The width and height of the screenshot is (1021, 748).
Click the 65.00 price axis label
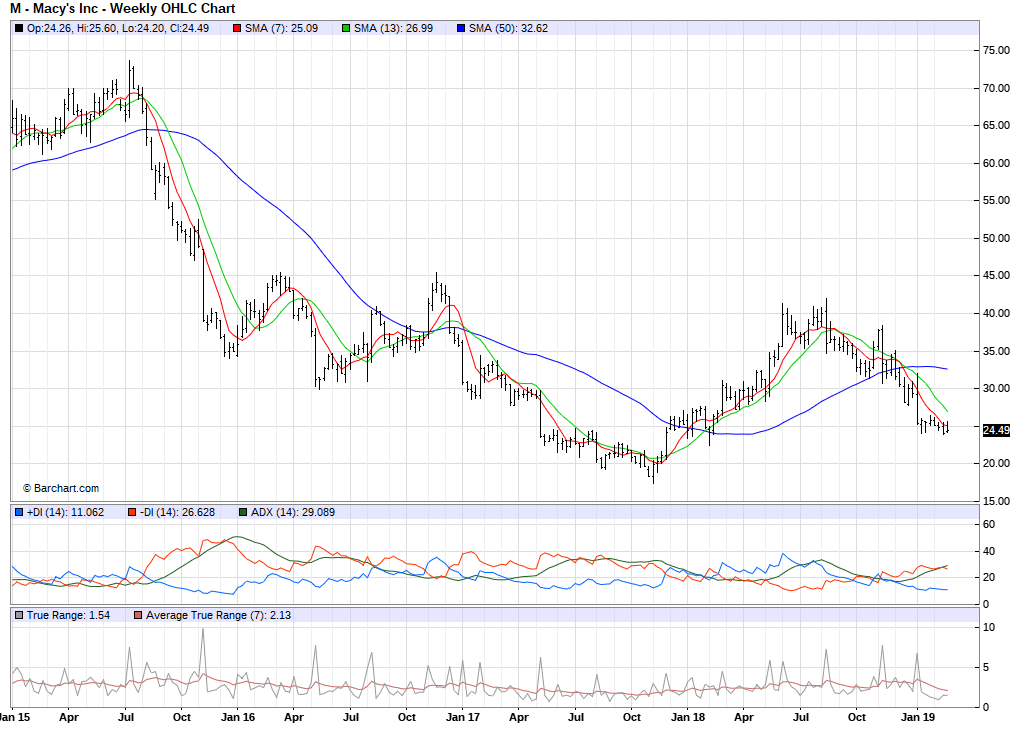pyautogui.click(x=996, y=126)
